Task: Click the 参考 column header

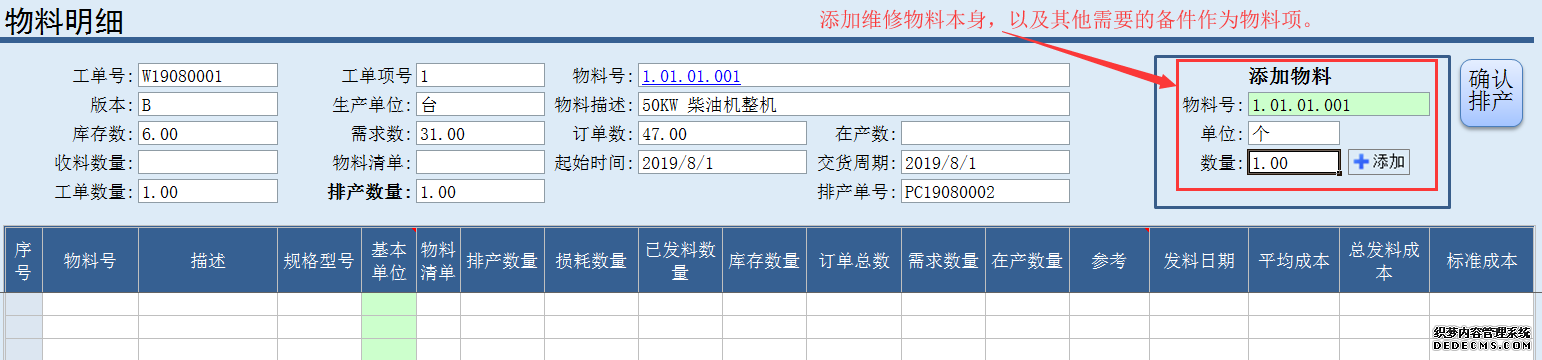Action: coord(1109,260)
